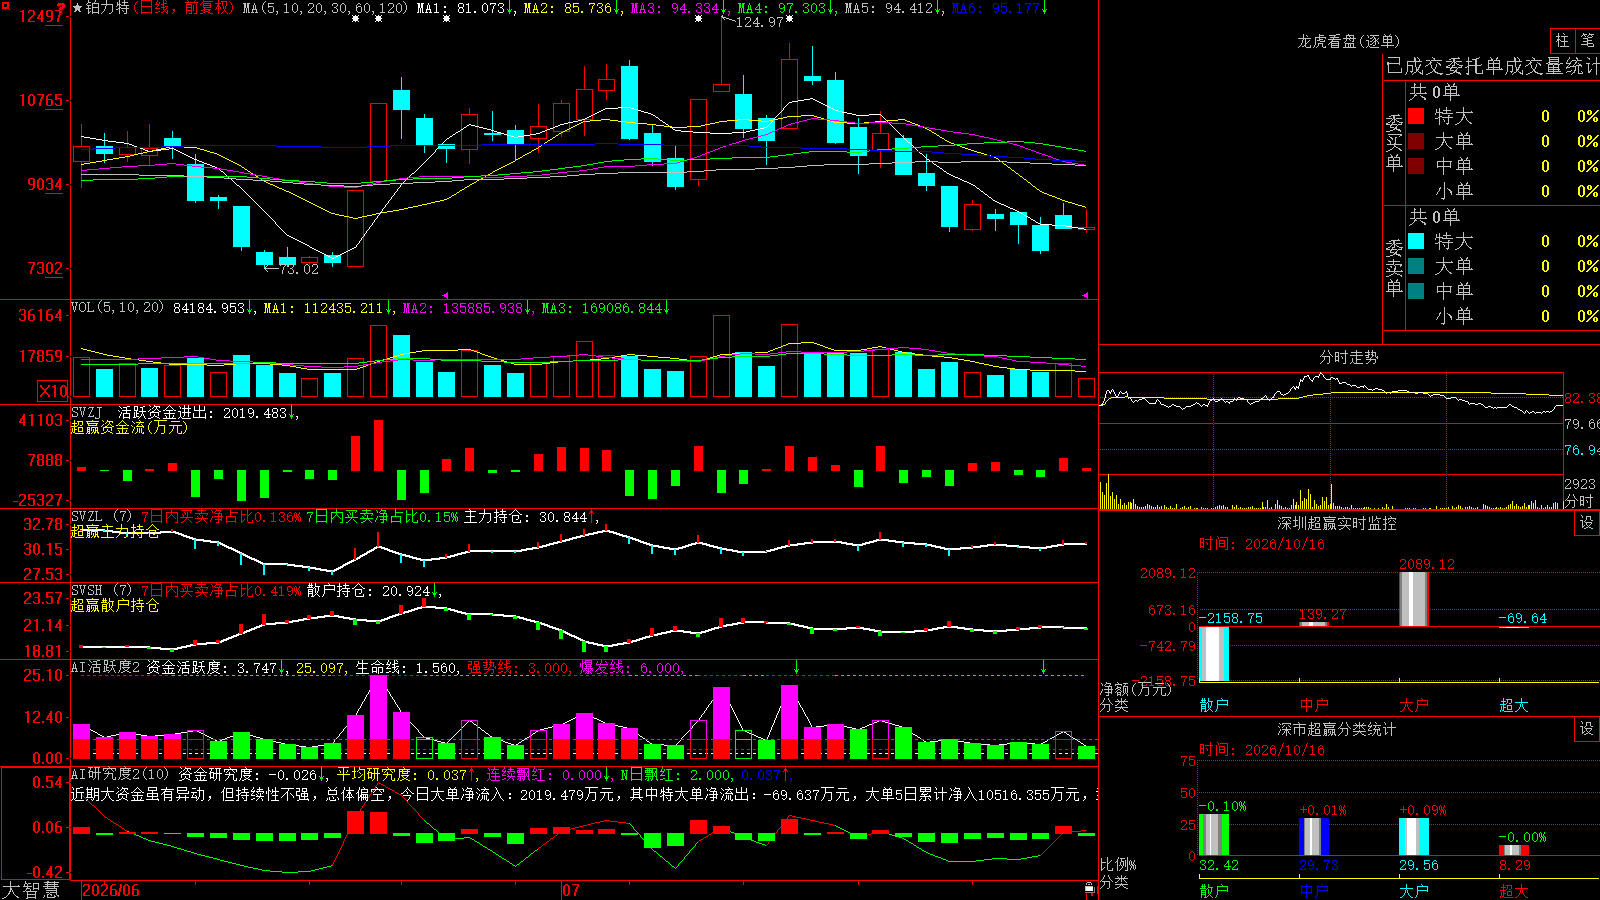Screen dimensions: 1600x900
Task: Click the 07 month marker on timeline
Action: coord(571,890)
